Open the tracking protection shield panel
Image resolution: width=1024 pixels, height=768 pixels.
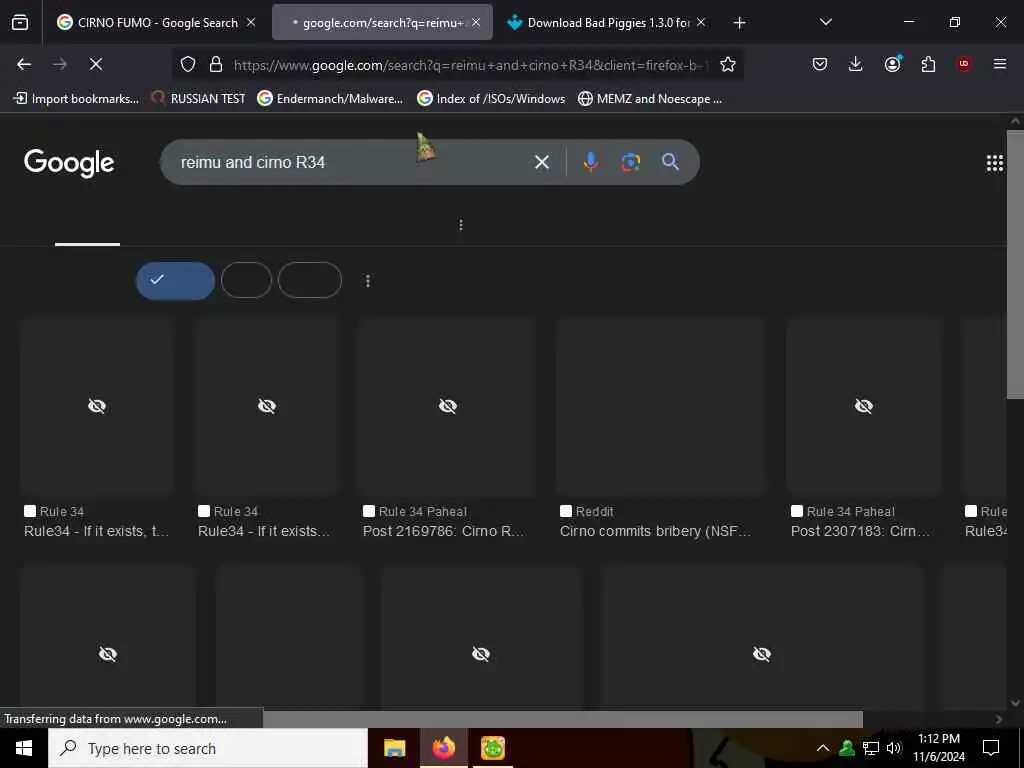coord(188,64)
